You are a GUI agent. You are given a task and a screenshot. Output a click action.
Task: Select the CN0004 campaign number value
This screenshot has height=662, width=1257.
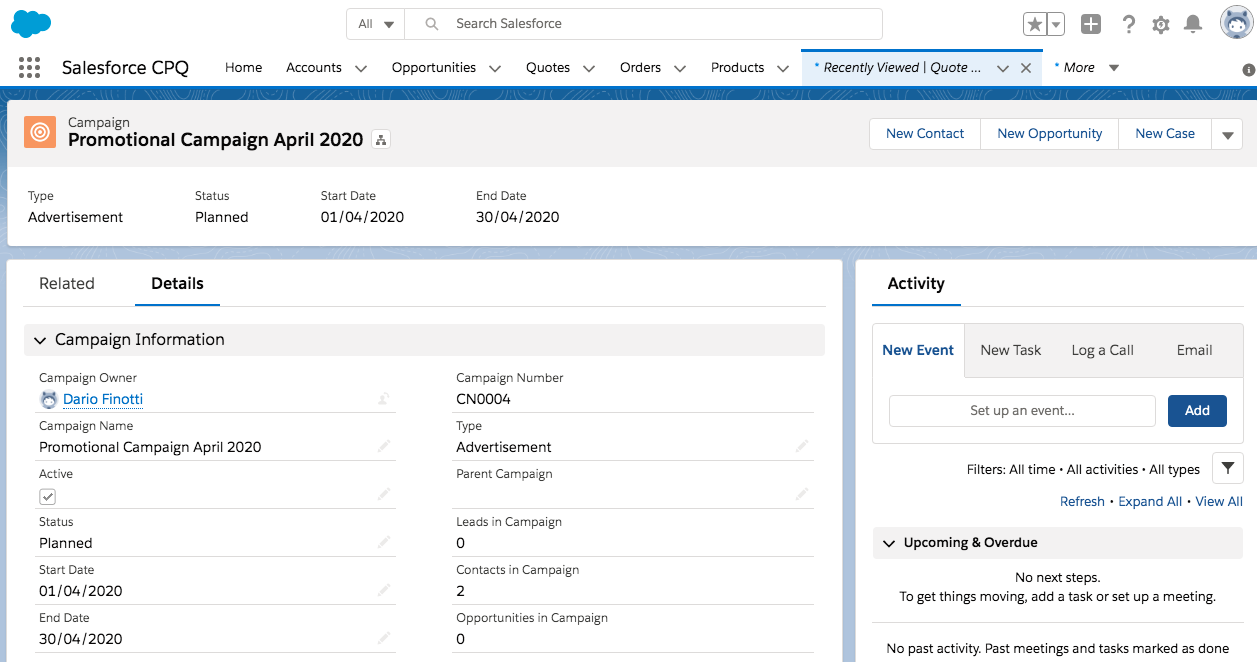[x=484, y=399]
